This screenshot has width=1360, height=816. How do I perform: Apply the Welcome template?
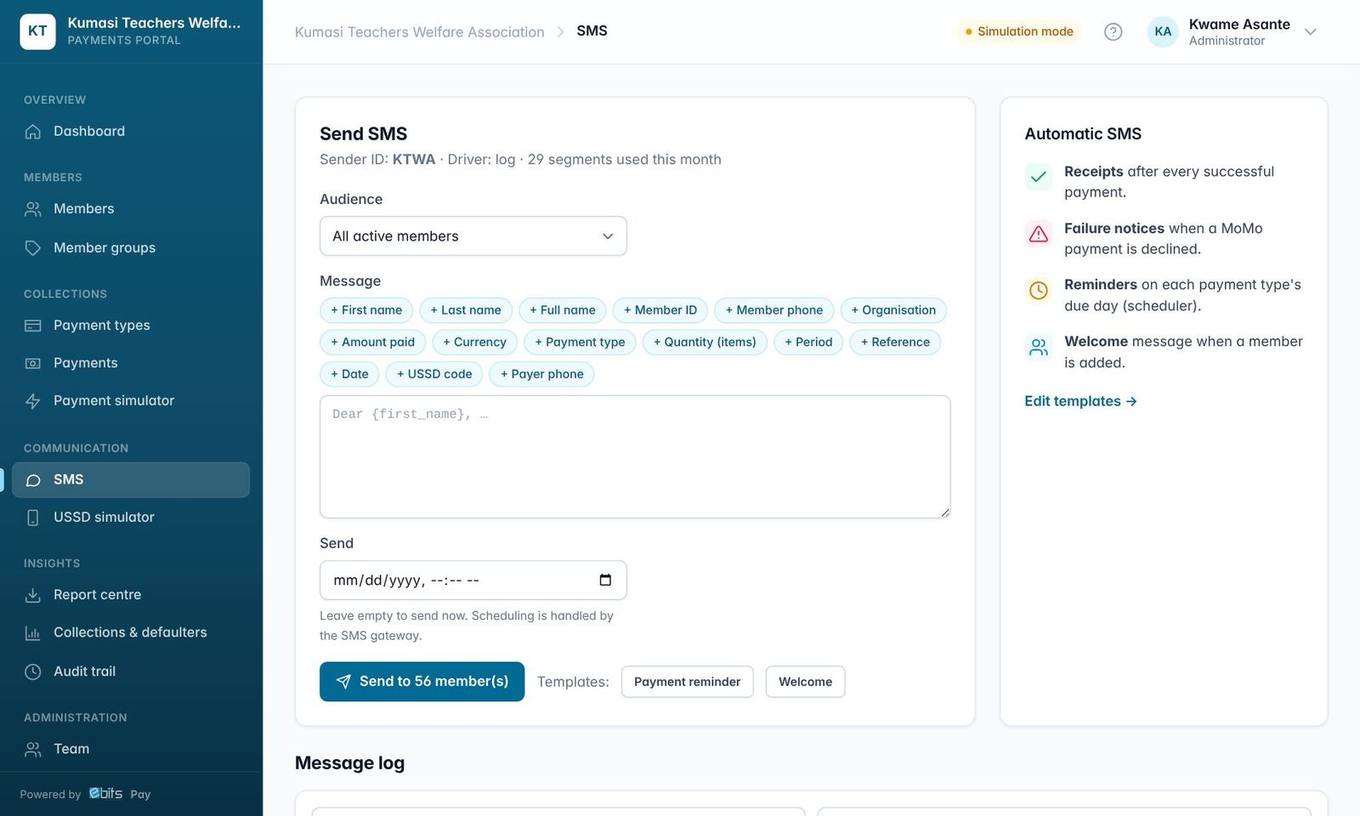tap(805, 682)
